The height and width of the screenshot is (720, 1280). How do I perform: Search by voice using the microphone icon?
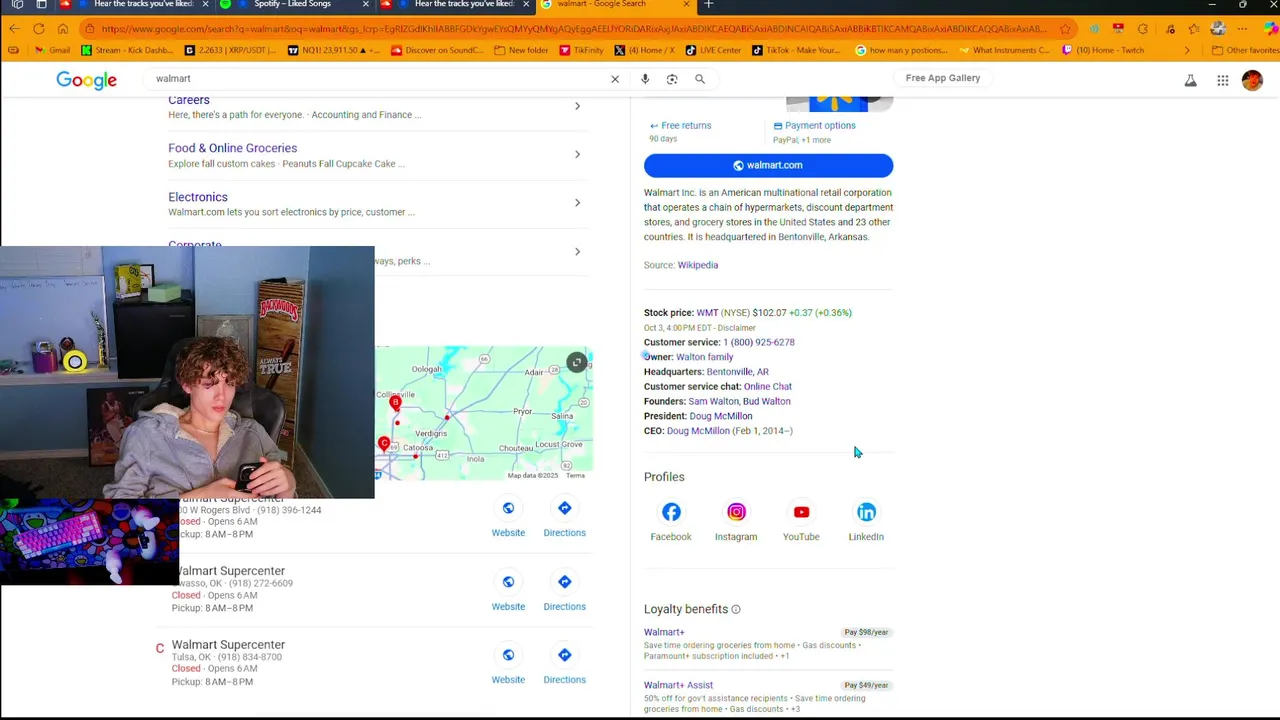click(x=645, y=79)
